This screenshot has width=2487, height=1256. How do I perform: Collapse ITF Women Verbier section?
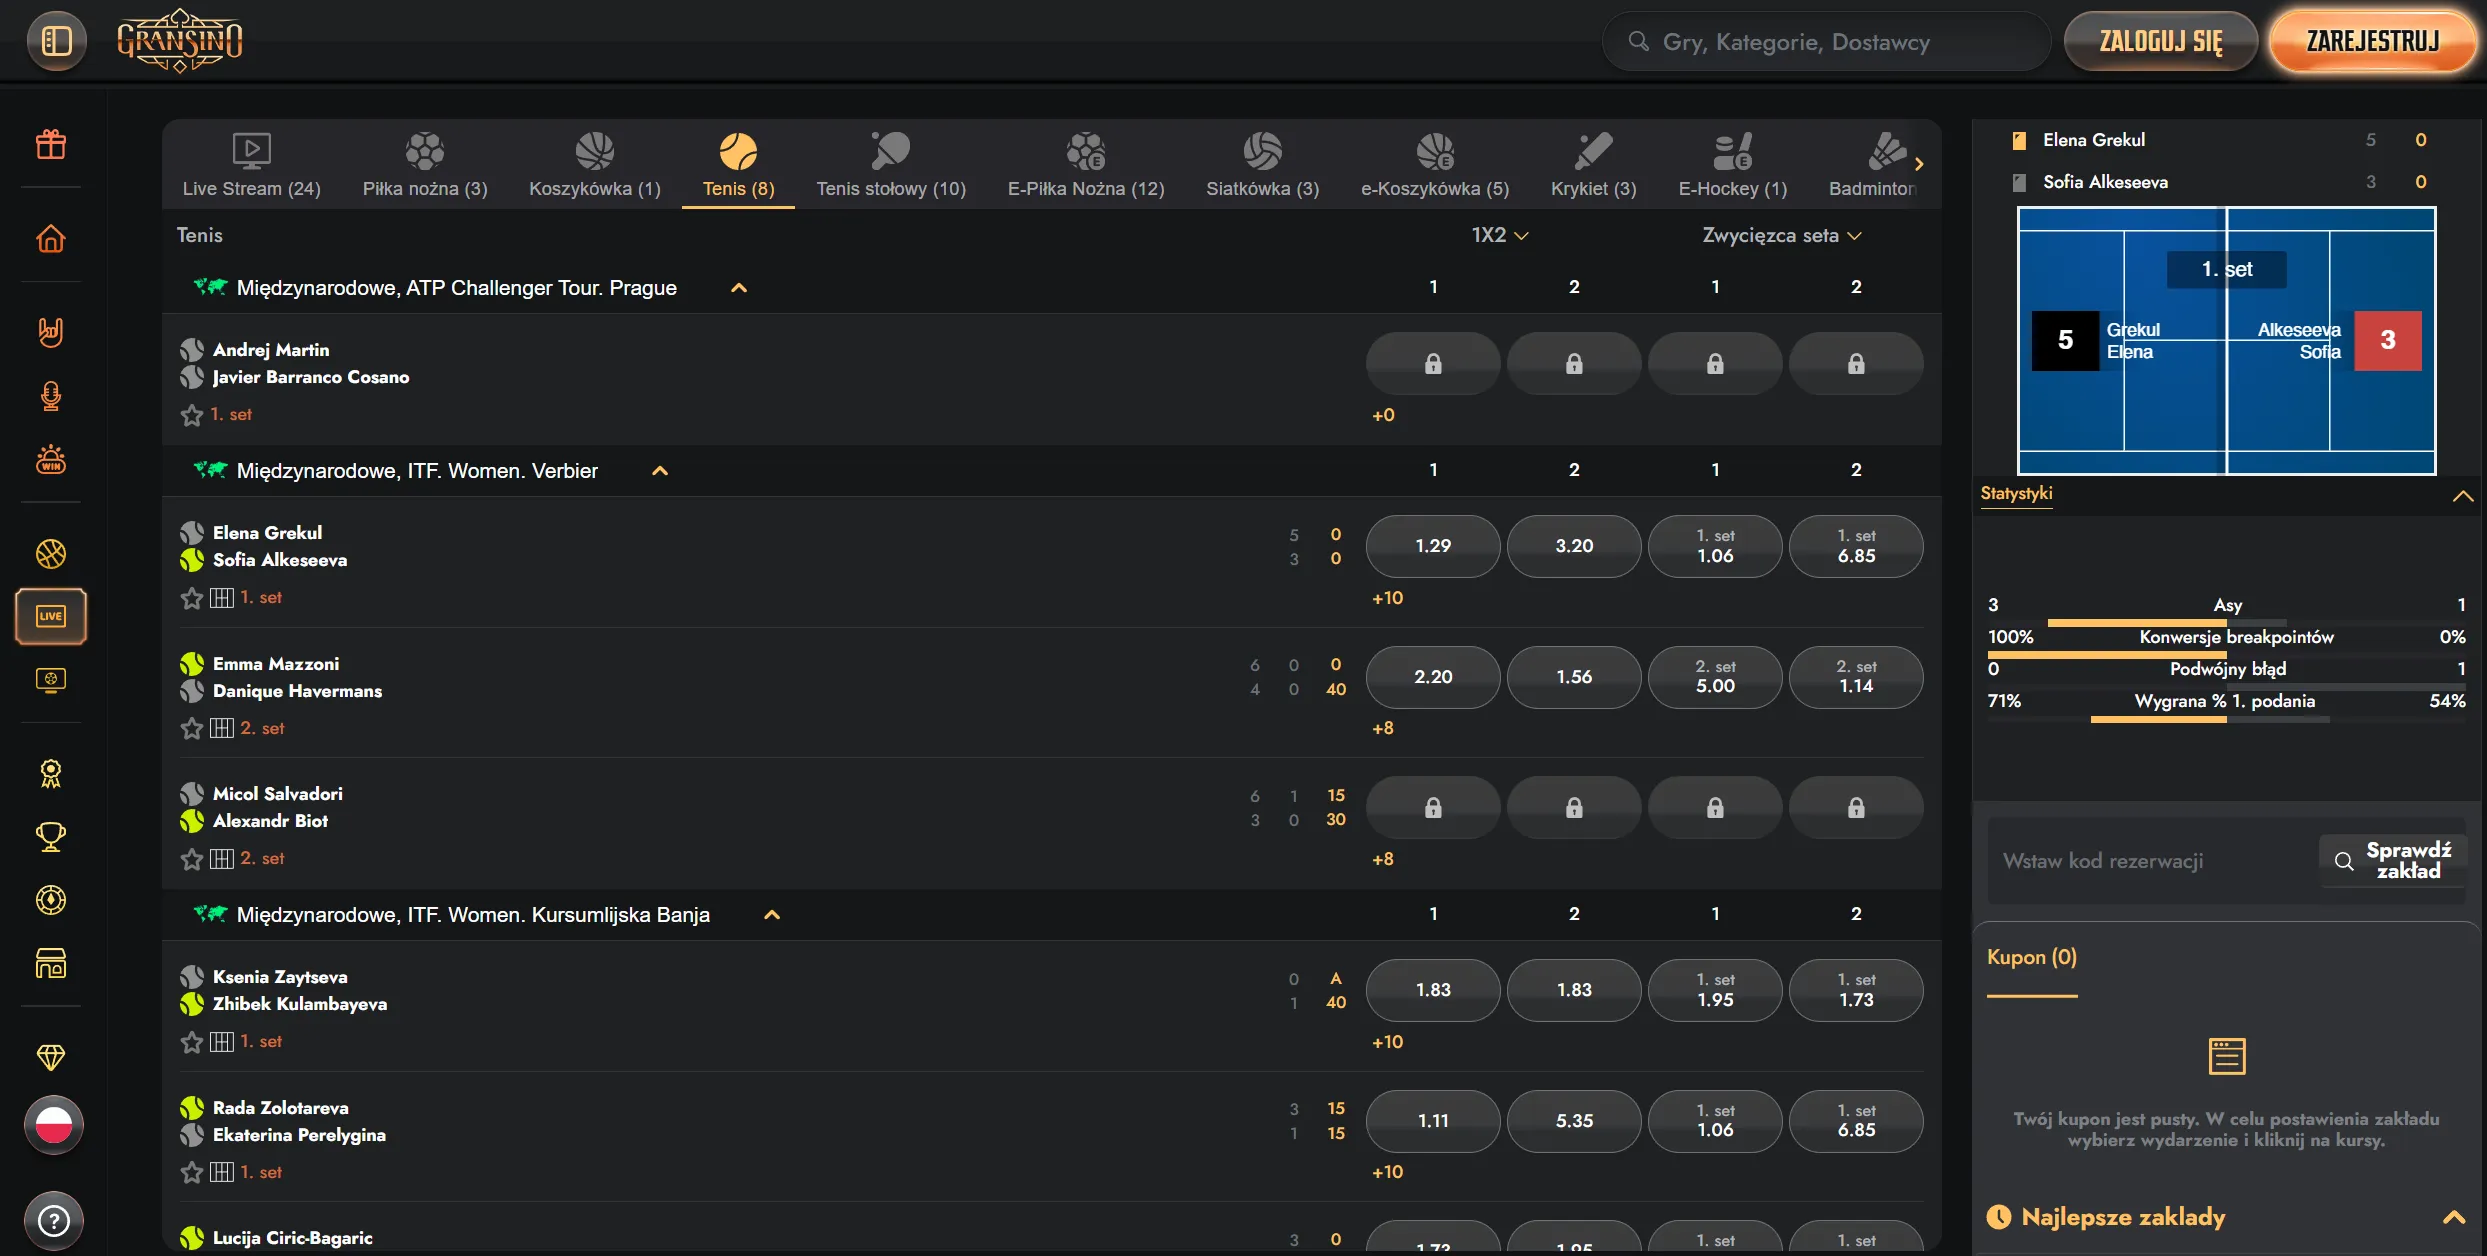660,471
